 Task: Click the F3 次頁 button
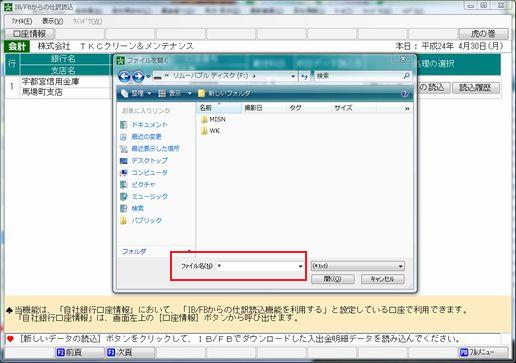click(130, 352)
